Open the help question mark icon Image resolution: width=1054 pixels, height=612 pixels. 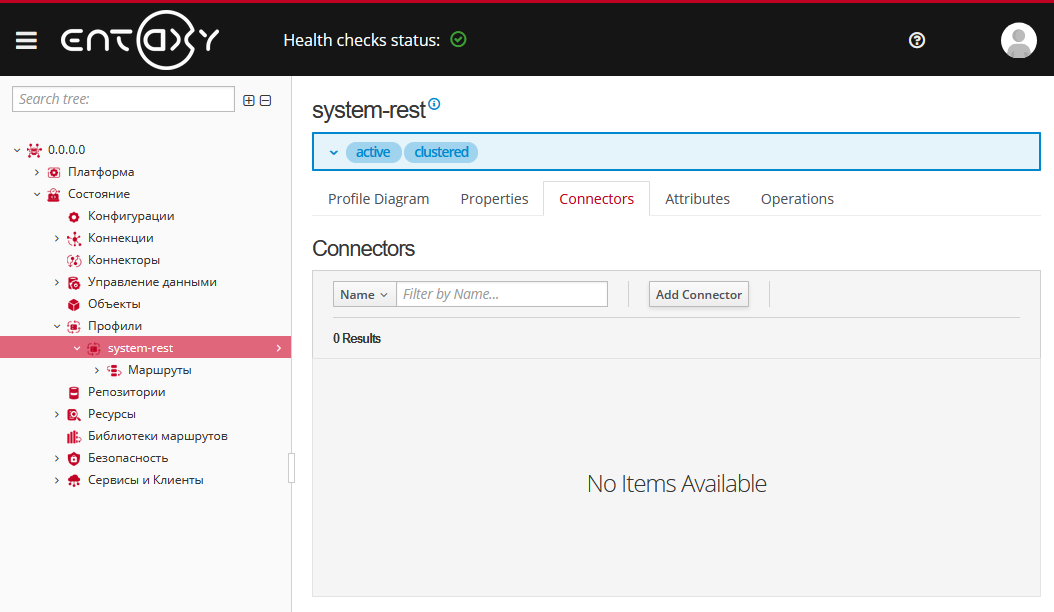click(x=917, y=40)
